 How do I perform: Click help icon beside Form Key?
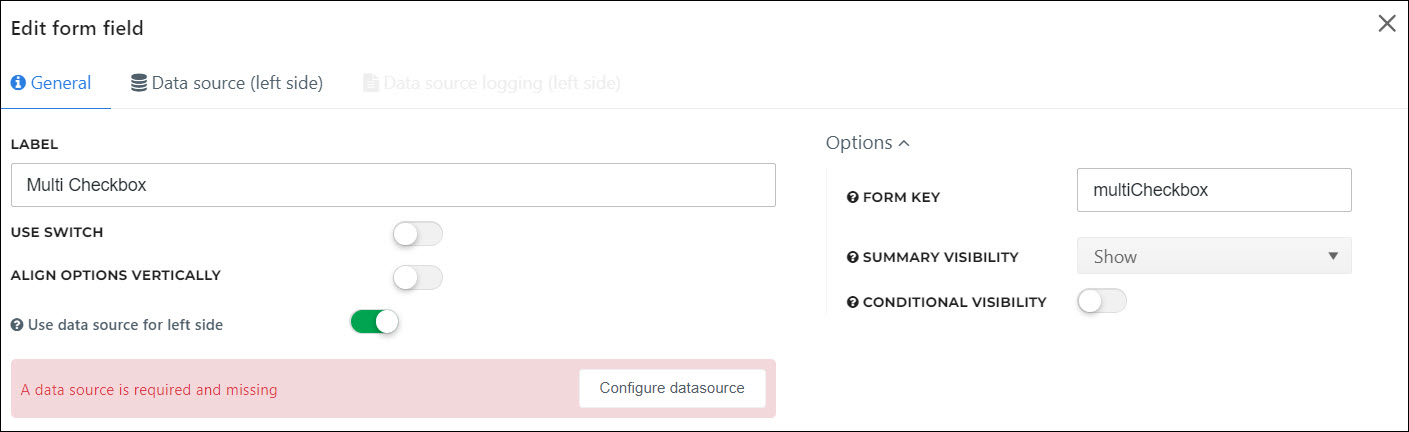click(853, 197)
